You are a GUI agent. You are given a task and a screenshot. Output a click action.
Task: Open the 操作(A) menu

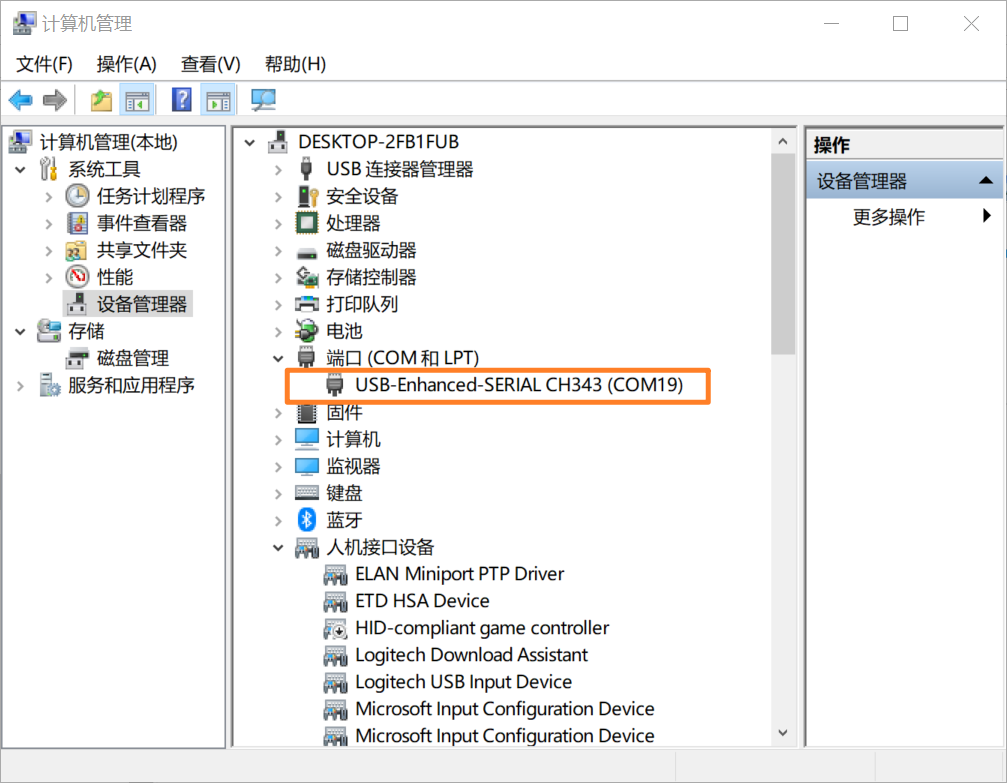(126, 63)
